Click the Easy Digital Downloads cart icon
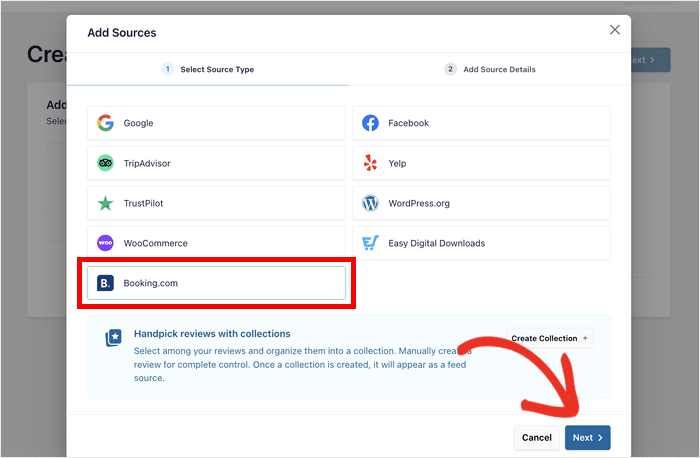Screen dimensions: 700x458 pos(370,243)
